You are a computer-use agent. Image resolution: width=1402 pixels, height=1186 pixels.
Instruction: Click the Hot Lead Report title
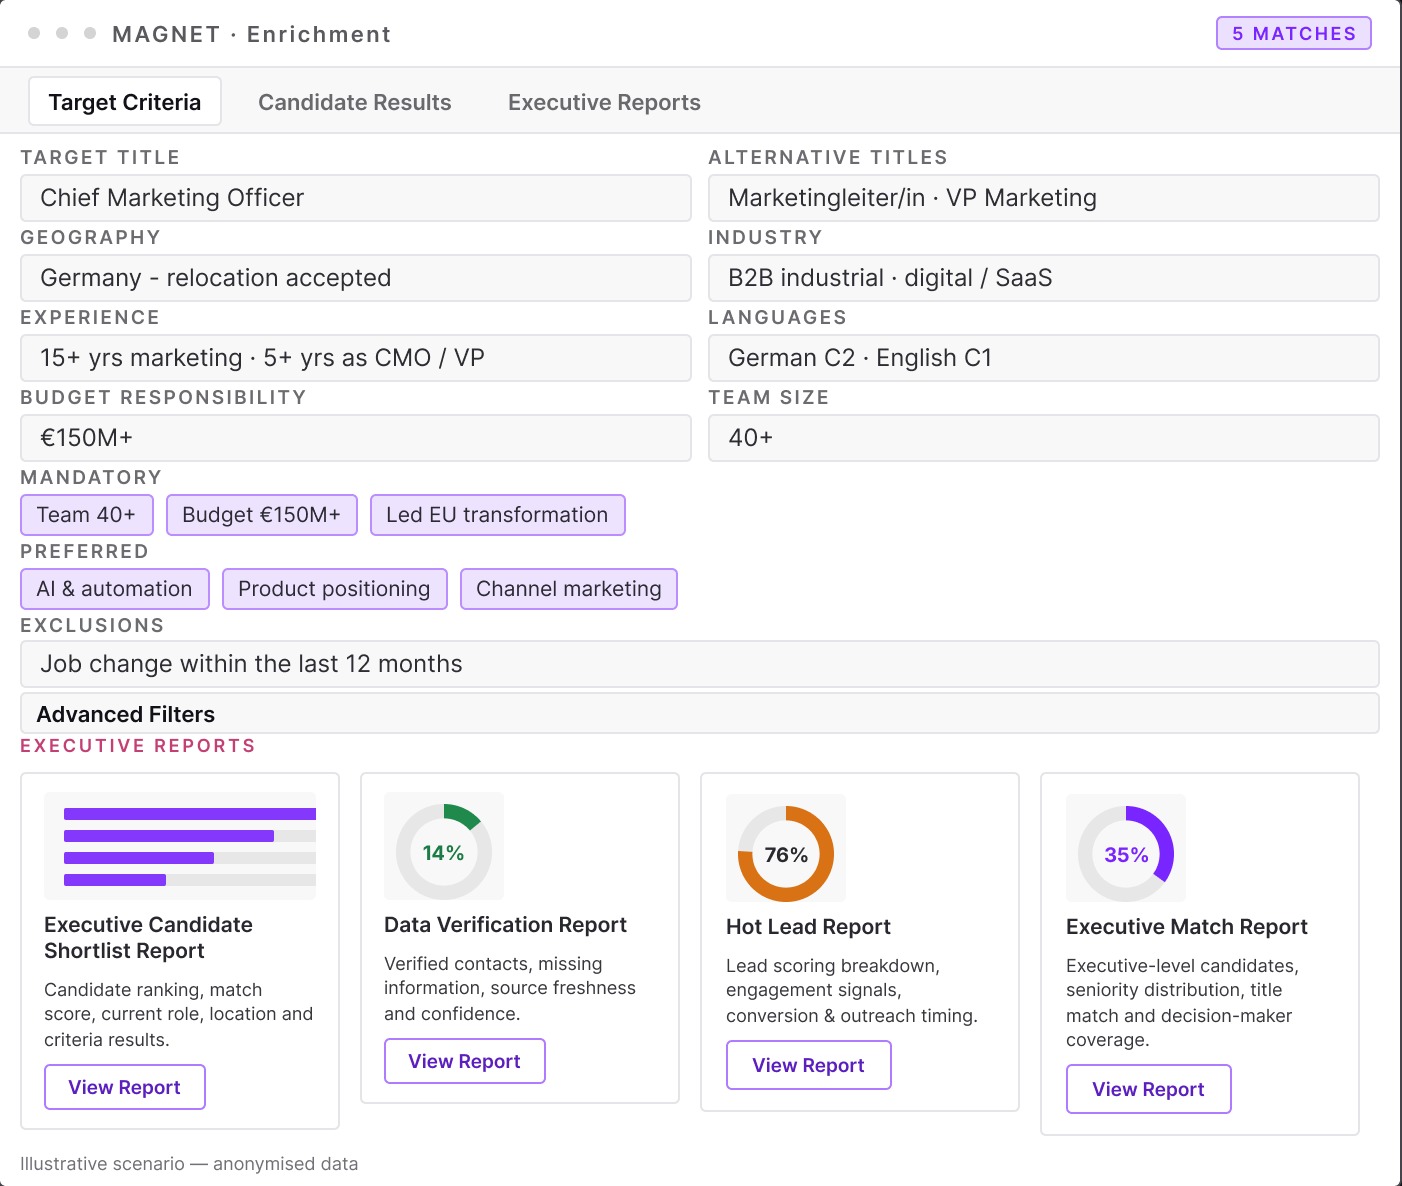click(x=808, y=927)
